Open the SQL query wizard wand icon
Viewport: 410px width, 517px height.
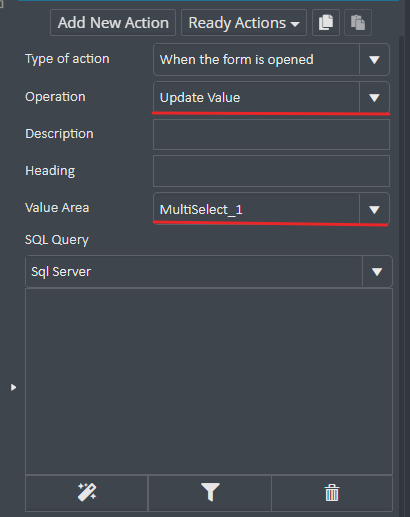point(87,492)
